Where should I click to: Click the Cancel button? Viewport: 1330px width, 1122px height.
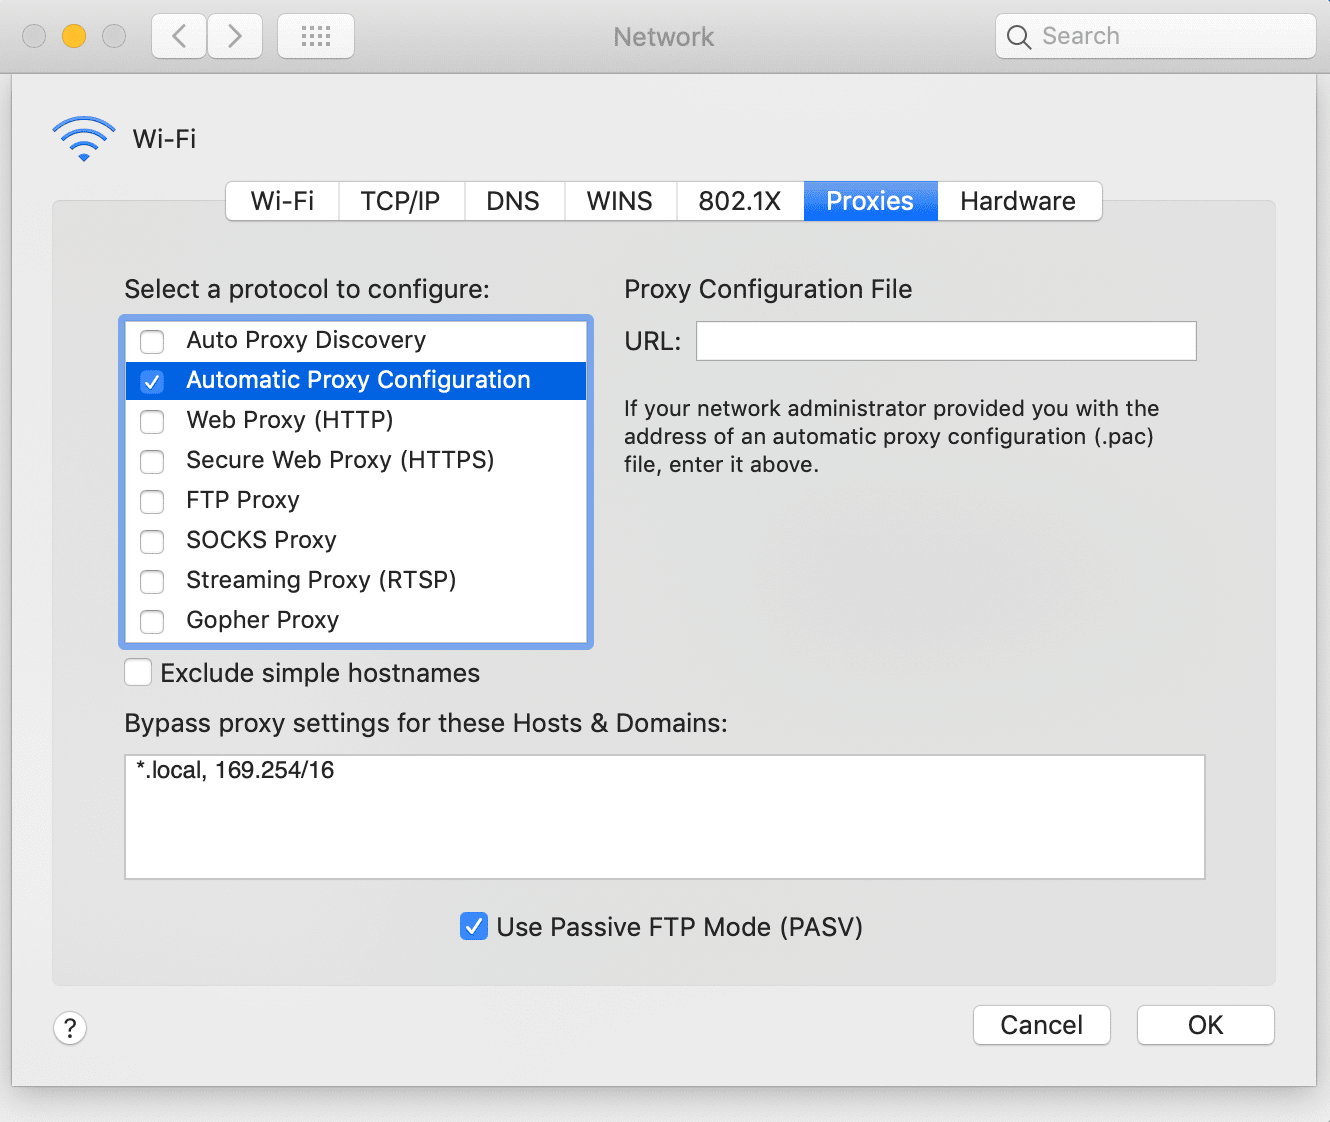(1041, 1024)
